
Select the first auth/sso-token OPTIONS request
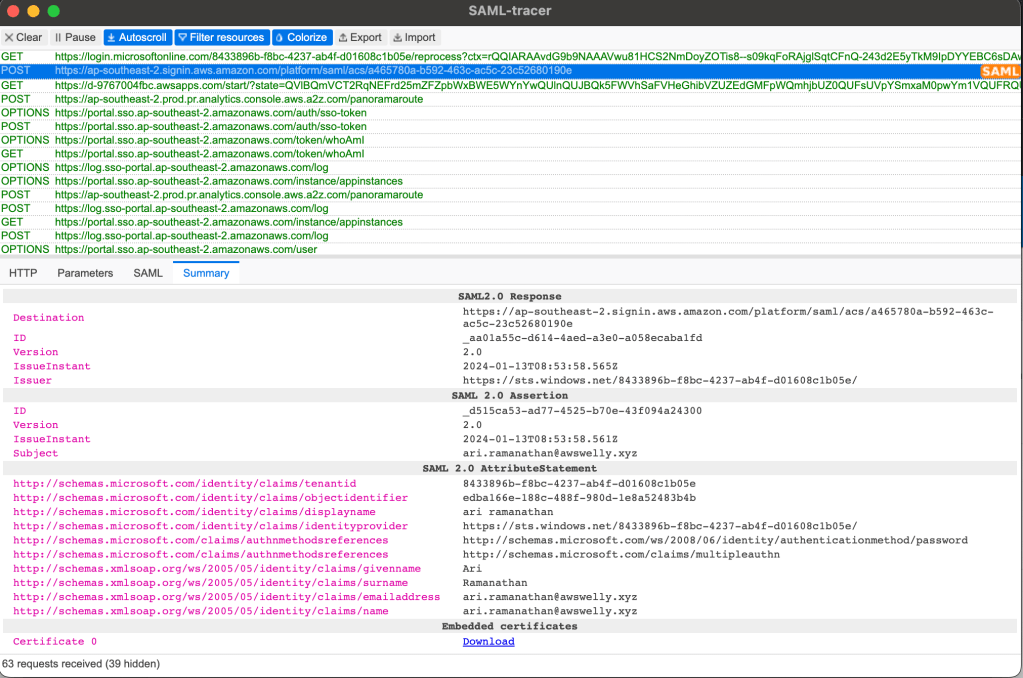pyautogui.click(x=210, y=113)
